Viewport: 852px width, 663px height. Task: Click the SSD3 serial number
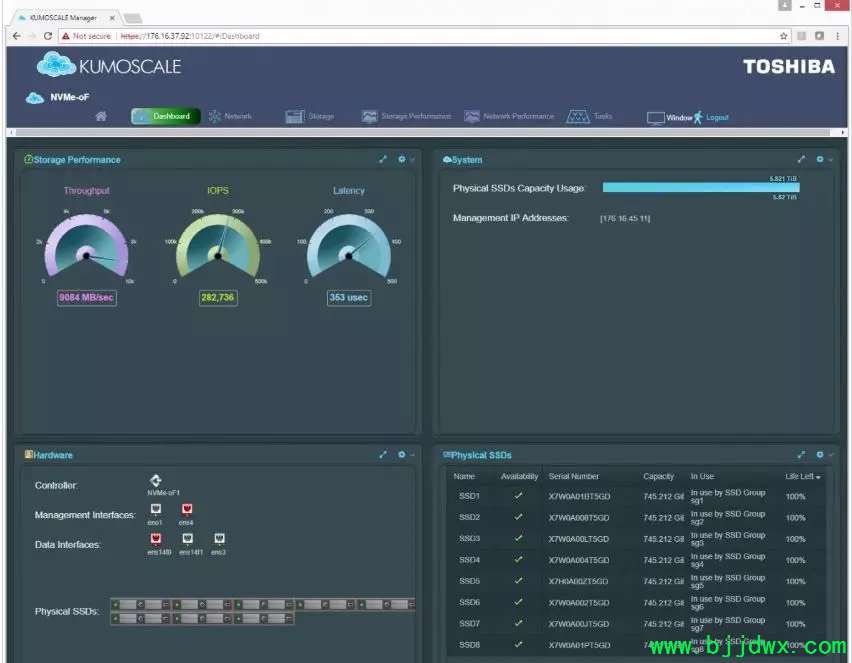pos(579,539)
